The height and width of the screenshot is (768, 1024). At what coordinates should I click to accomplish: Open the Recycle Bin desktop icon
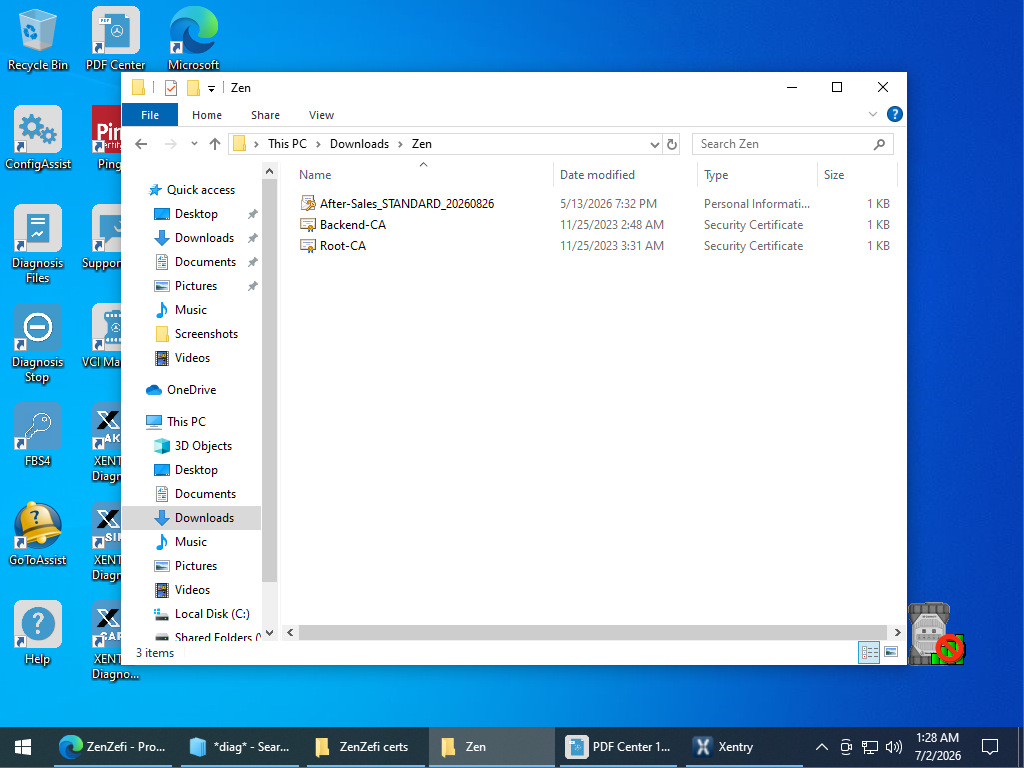point(37,39)
